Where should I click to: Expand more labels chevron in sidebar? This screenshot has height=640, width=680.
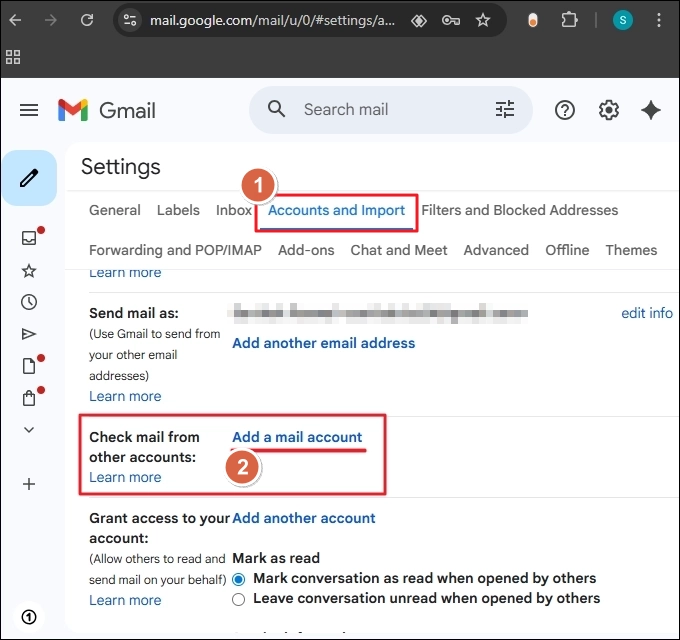pyautogui.click(x=29, y=430)
